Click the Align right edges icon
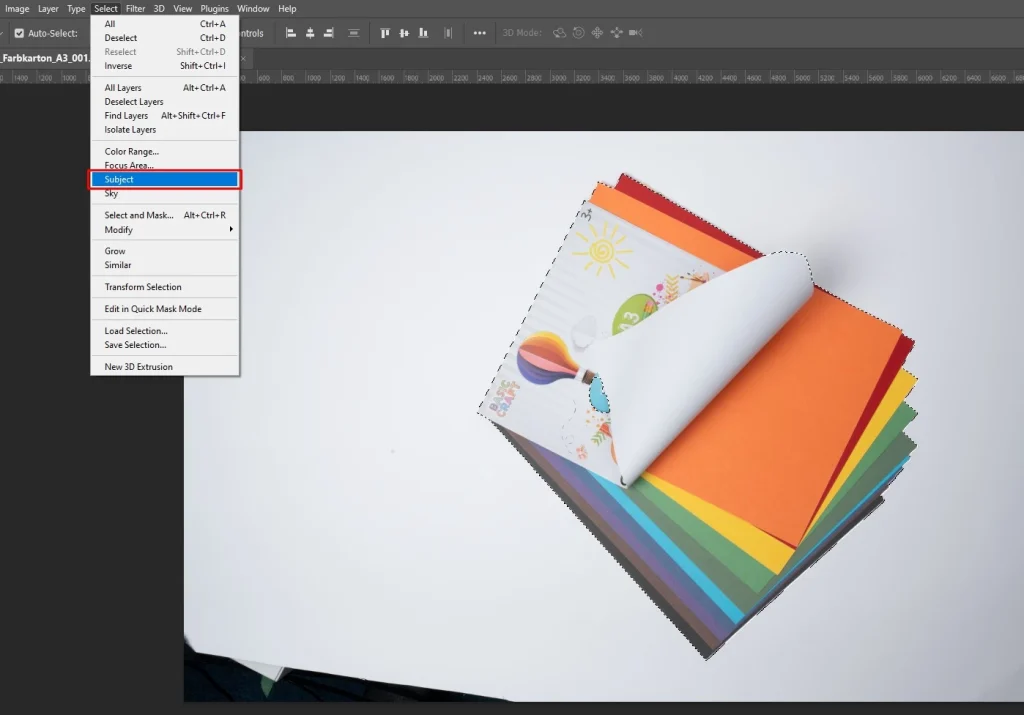Screen dimensions: 1024x715 [x=329, y=33]
